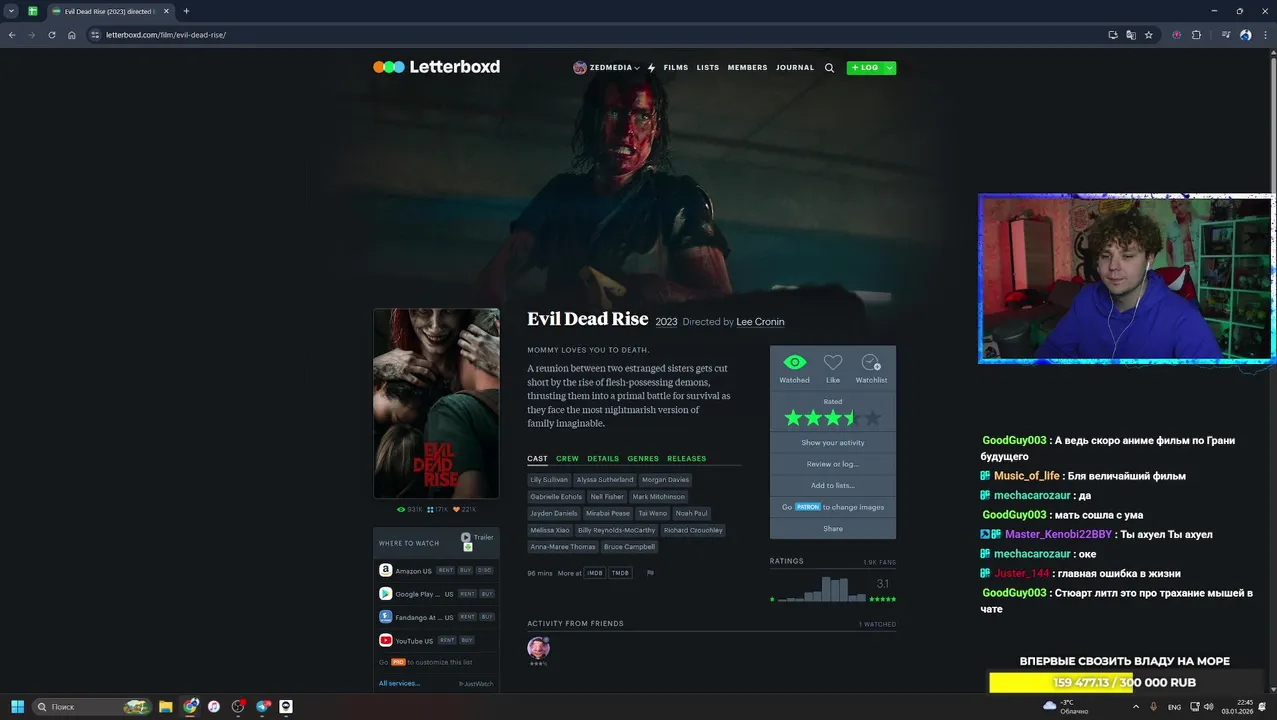
Task: Click the Evil Dead Rise poster
Action: pyautogui.click(x=436, y=403)
